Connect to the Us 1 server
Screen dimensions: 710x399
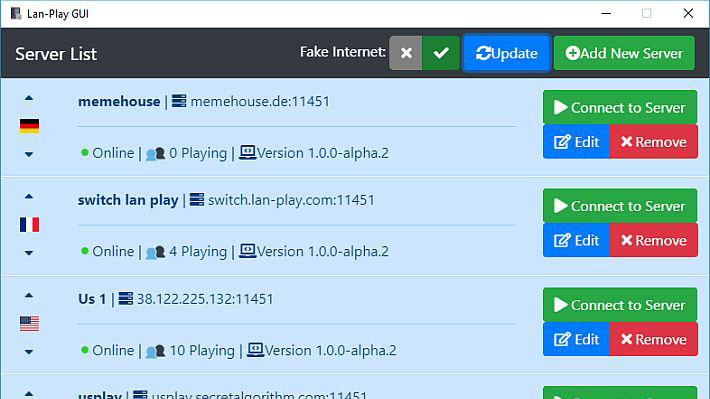coord(620,305)
